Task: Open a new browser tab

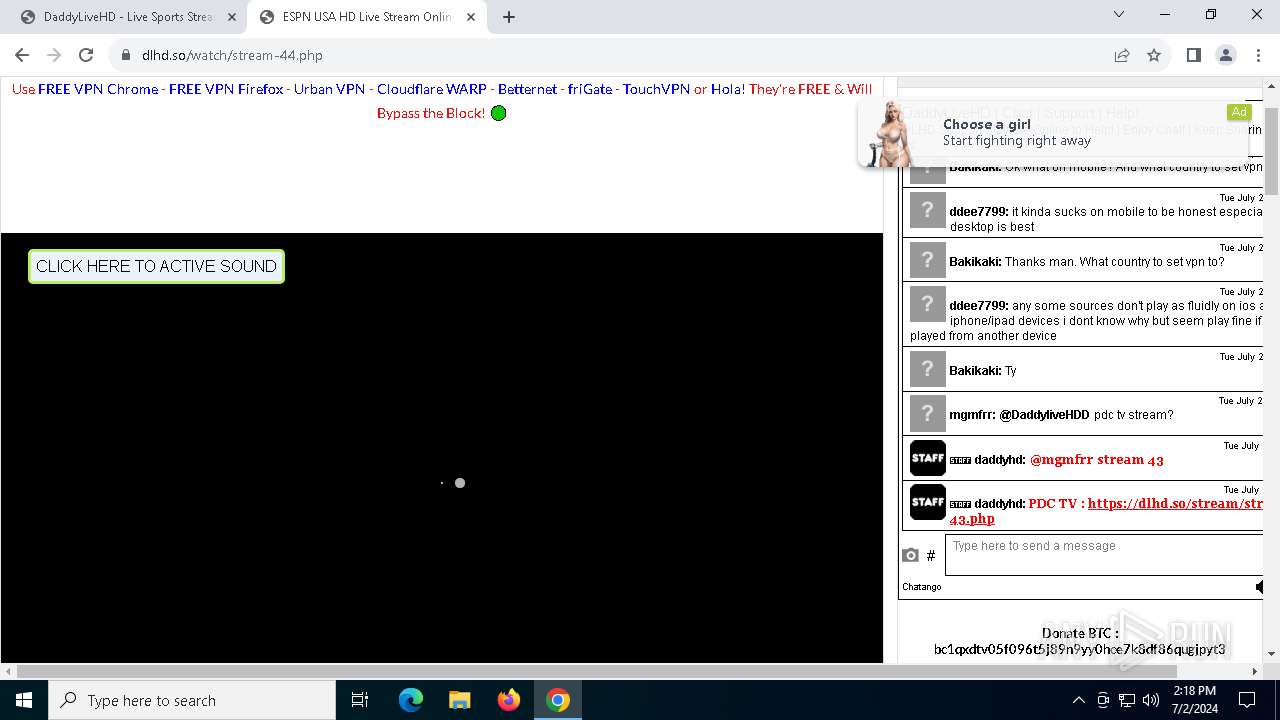Action: point(508,17)
